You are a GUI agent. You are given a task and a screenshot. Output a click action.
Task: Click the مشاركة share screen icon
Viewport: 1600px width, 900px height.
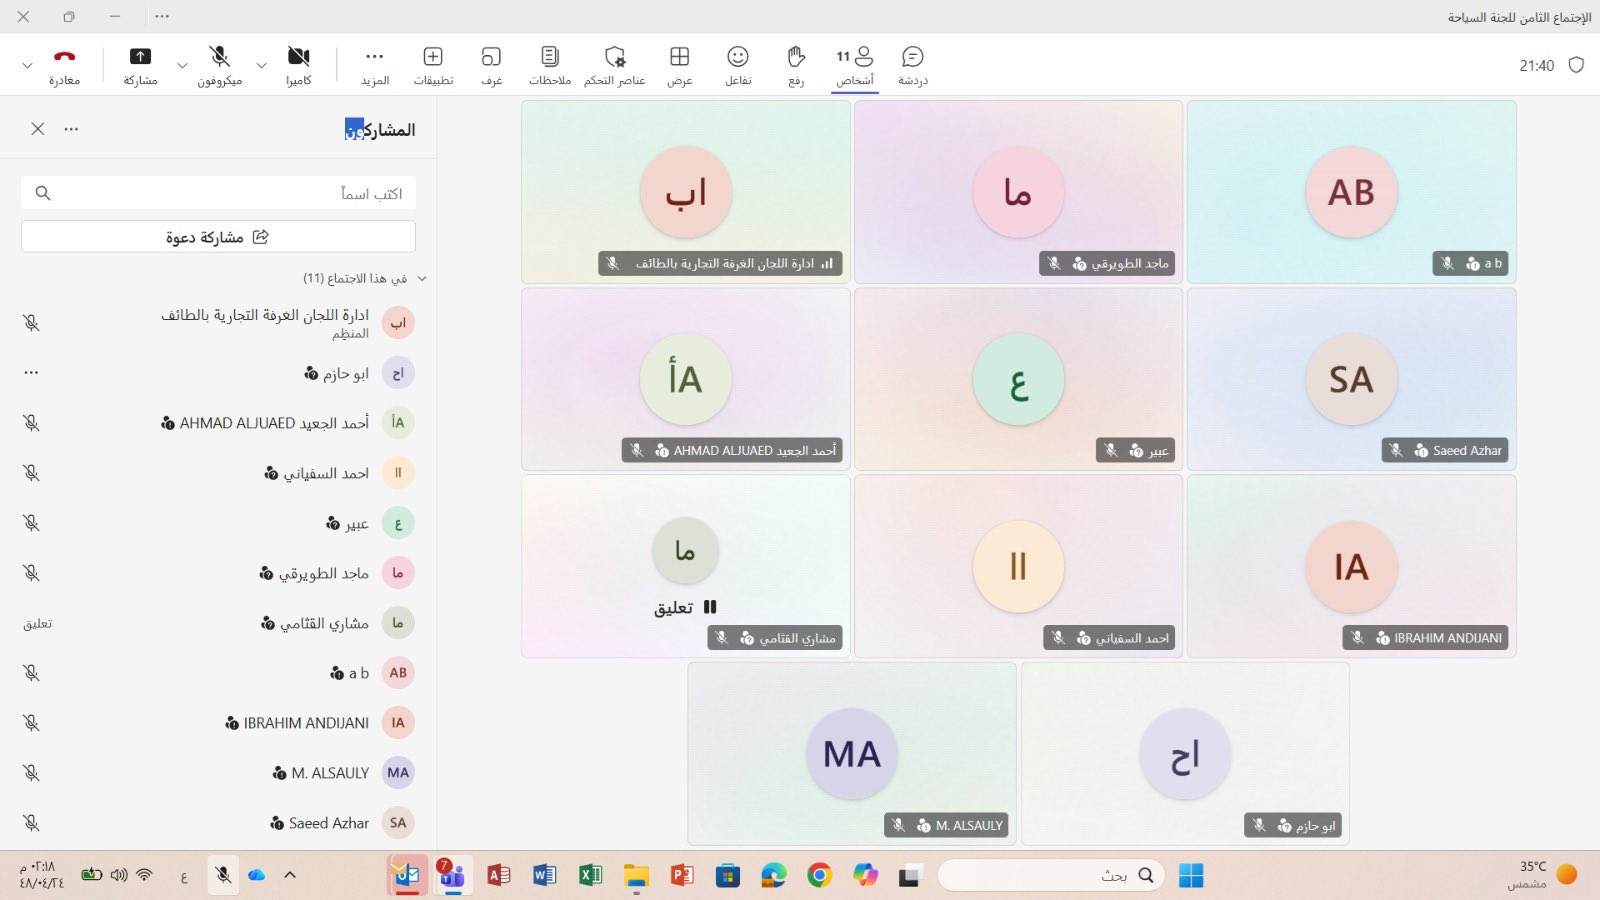click(141, 65)
